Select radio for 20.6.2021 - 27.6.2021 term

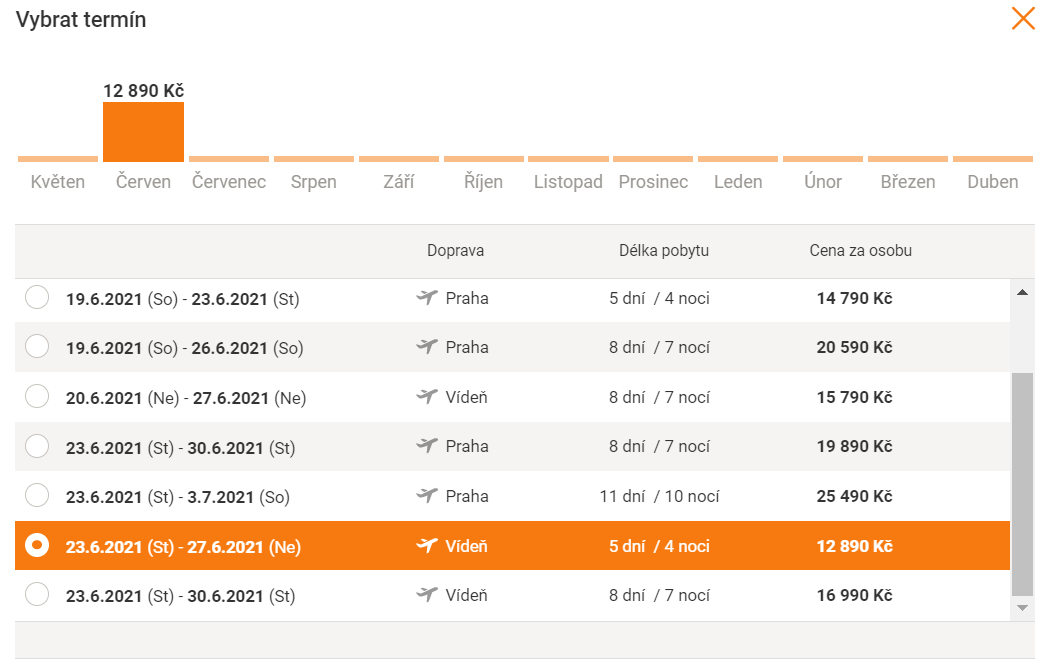click(37, 396)
